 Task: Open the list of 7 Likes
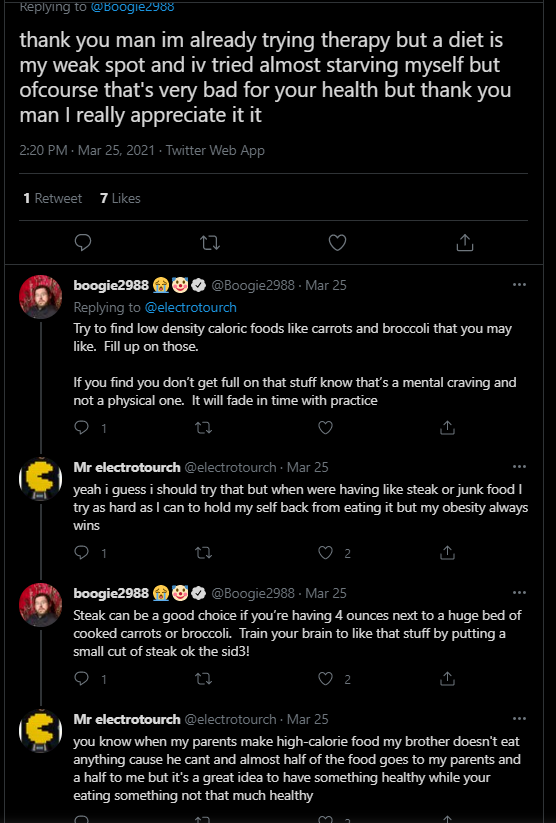(120, 198)
